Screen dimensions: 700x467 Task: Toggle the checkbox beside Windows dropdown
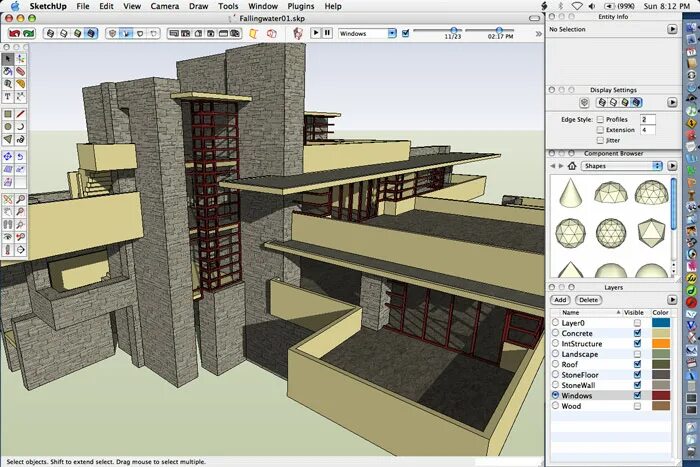[405, 33]
